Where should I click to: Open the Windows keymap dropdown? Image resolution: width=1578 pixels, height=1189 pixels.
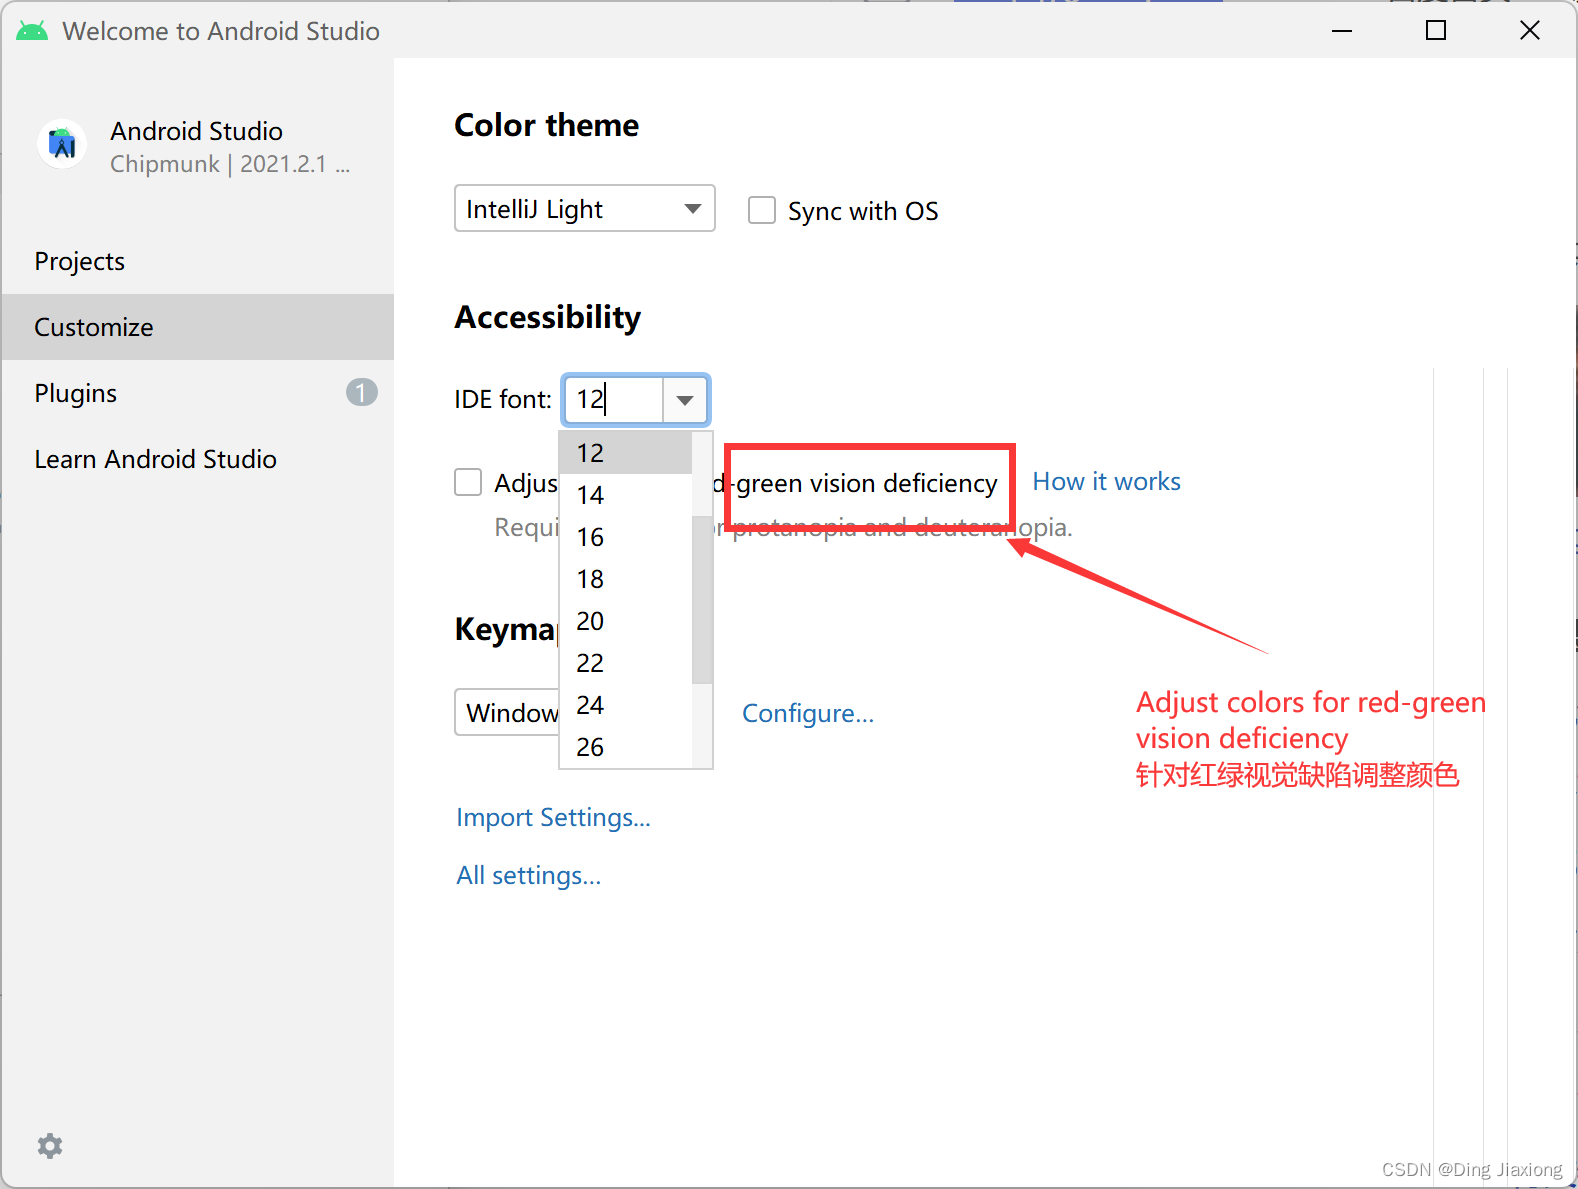(507, 712)
